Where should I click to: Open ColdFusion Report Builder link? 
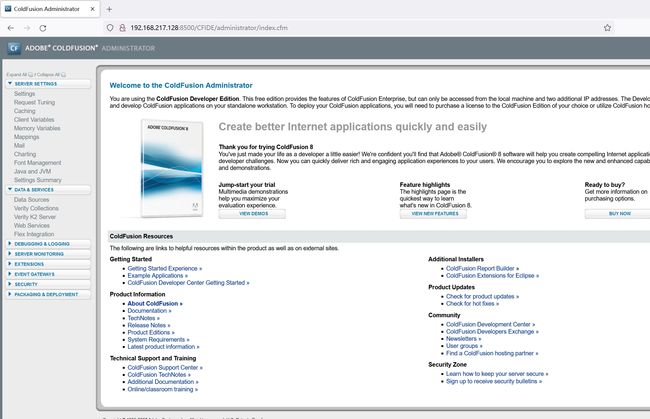[x=483, y=269]
